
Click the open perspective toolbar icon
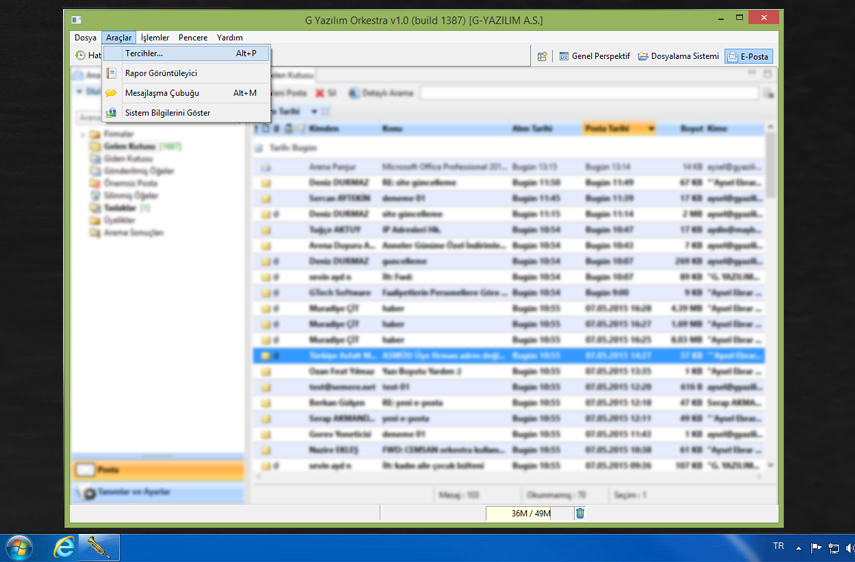[542, 56]
